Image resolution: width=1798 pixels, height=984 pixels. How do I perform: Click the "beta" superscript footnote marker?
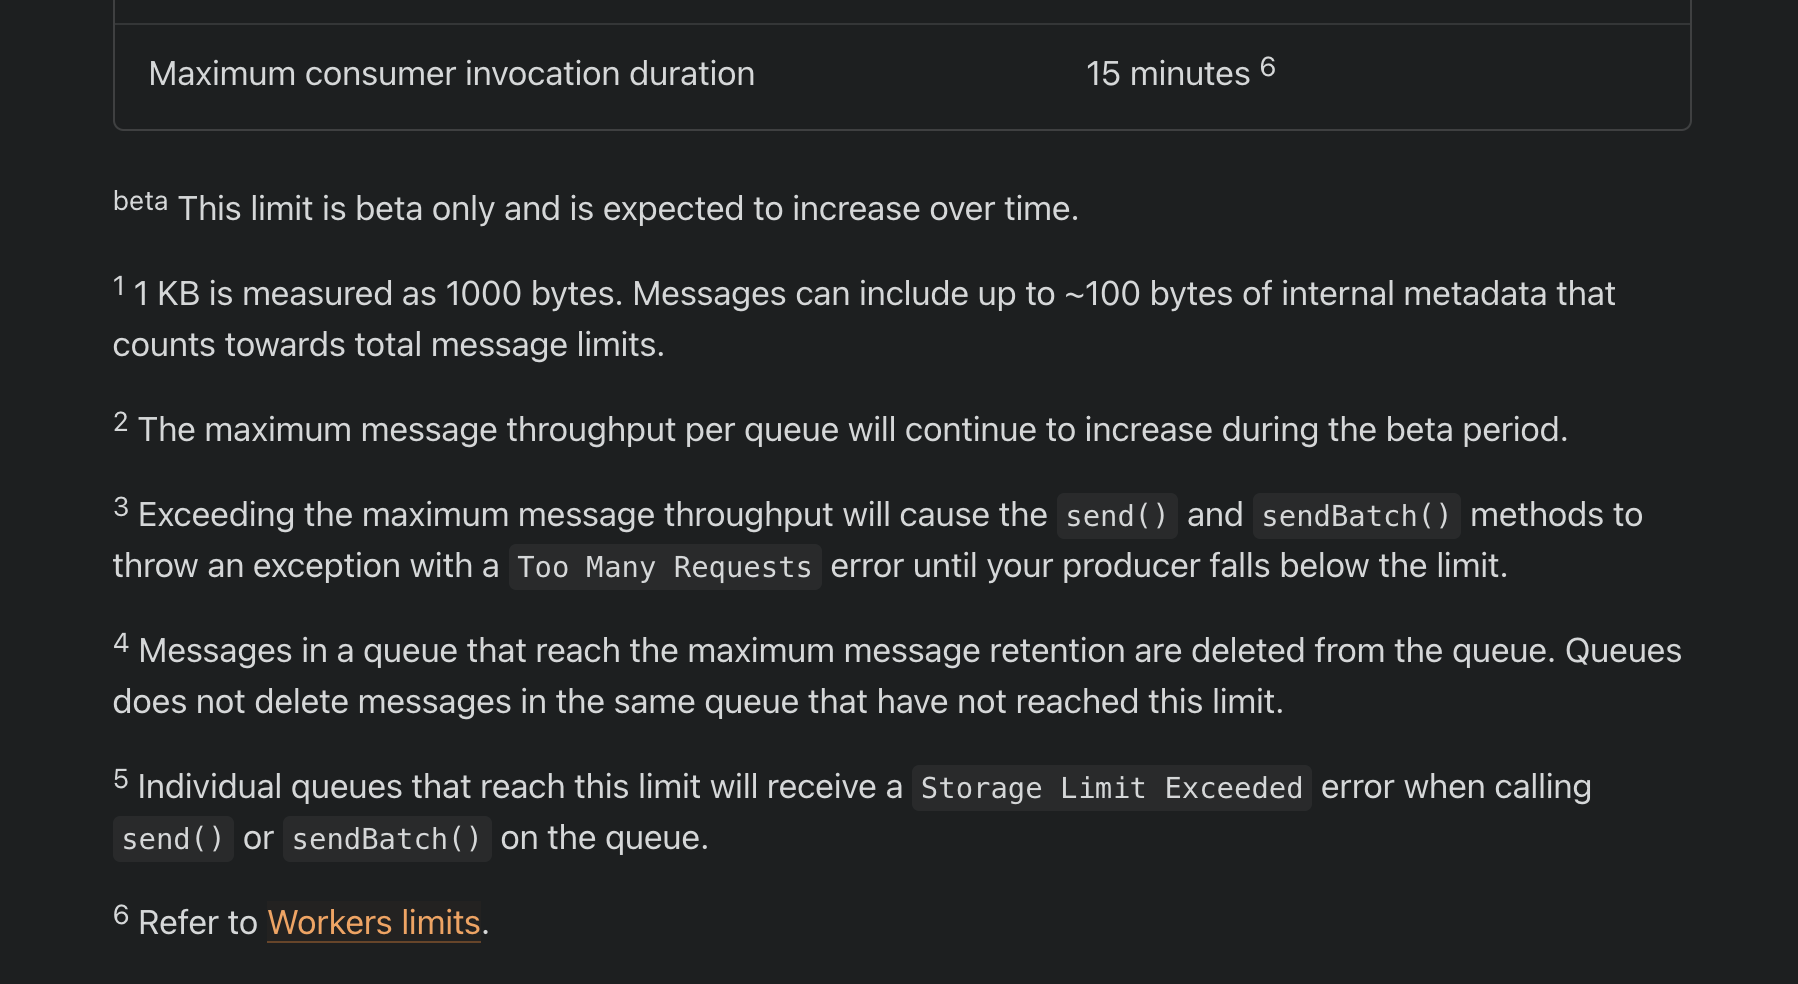140,201
